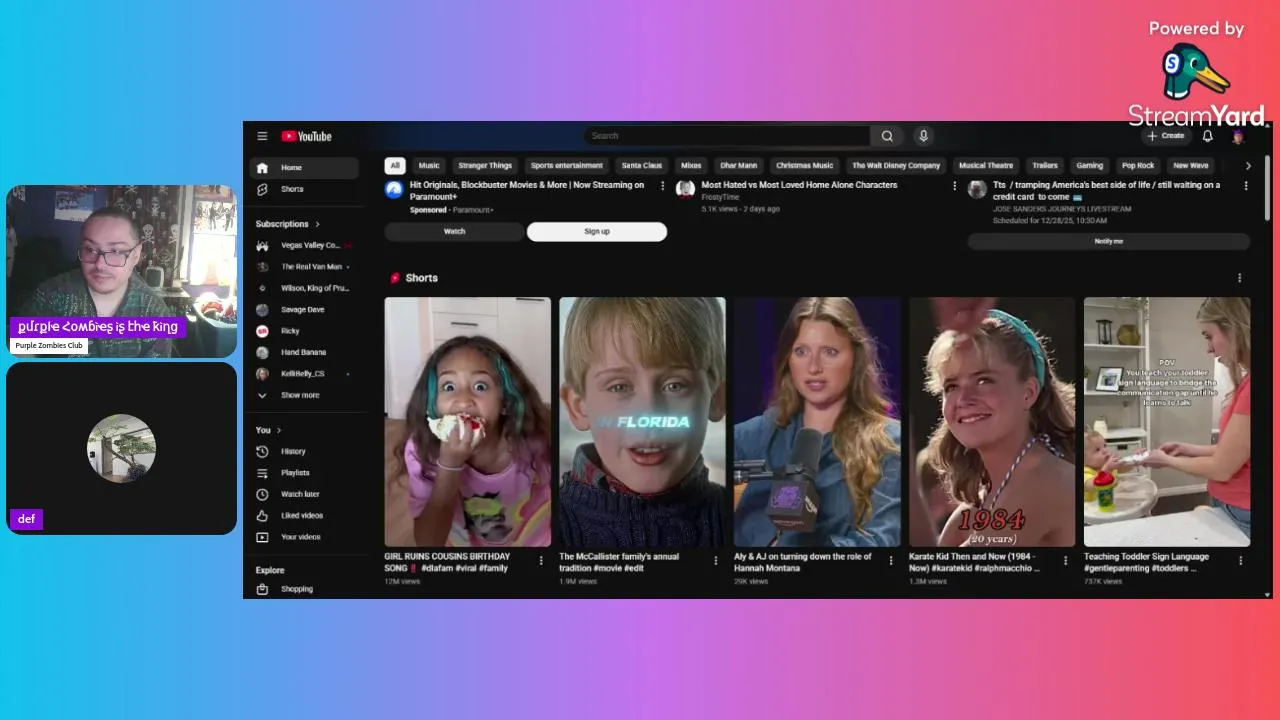Click the Sign up button
This screenshot has height=720, width=1280.
pos(597,231)
